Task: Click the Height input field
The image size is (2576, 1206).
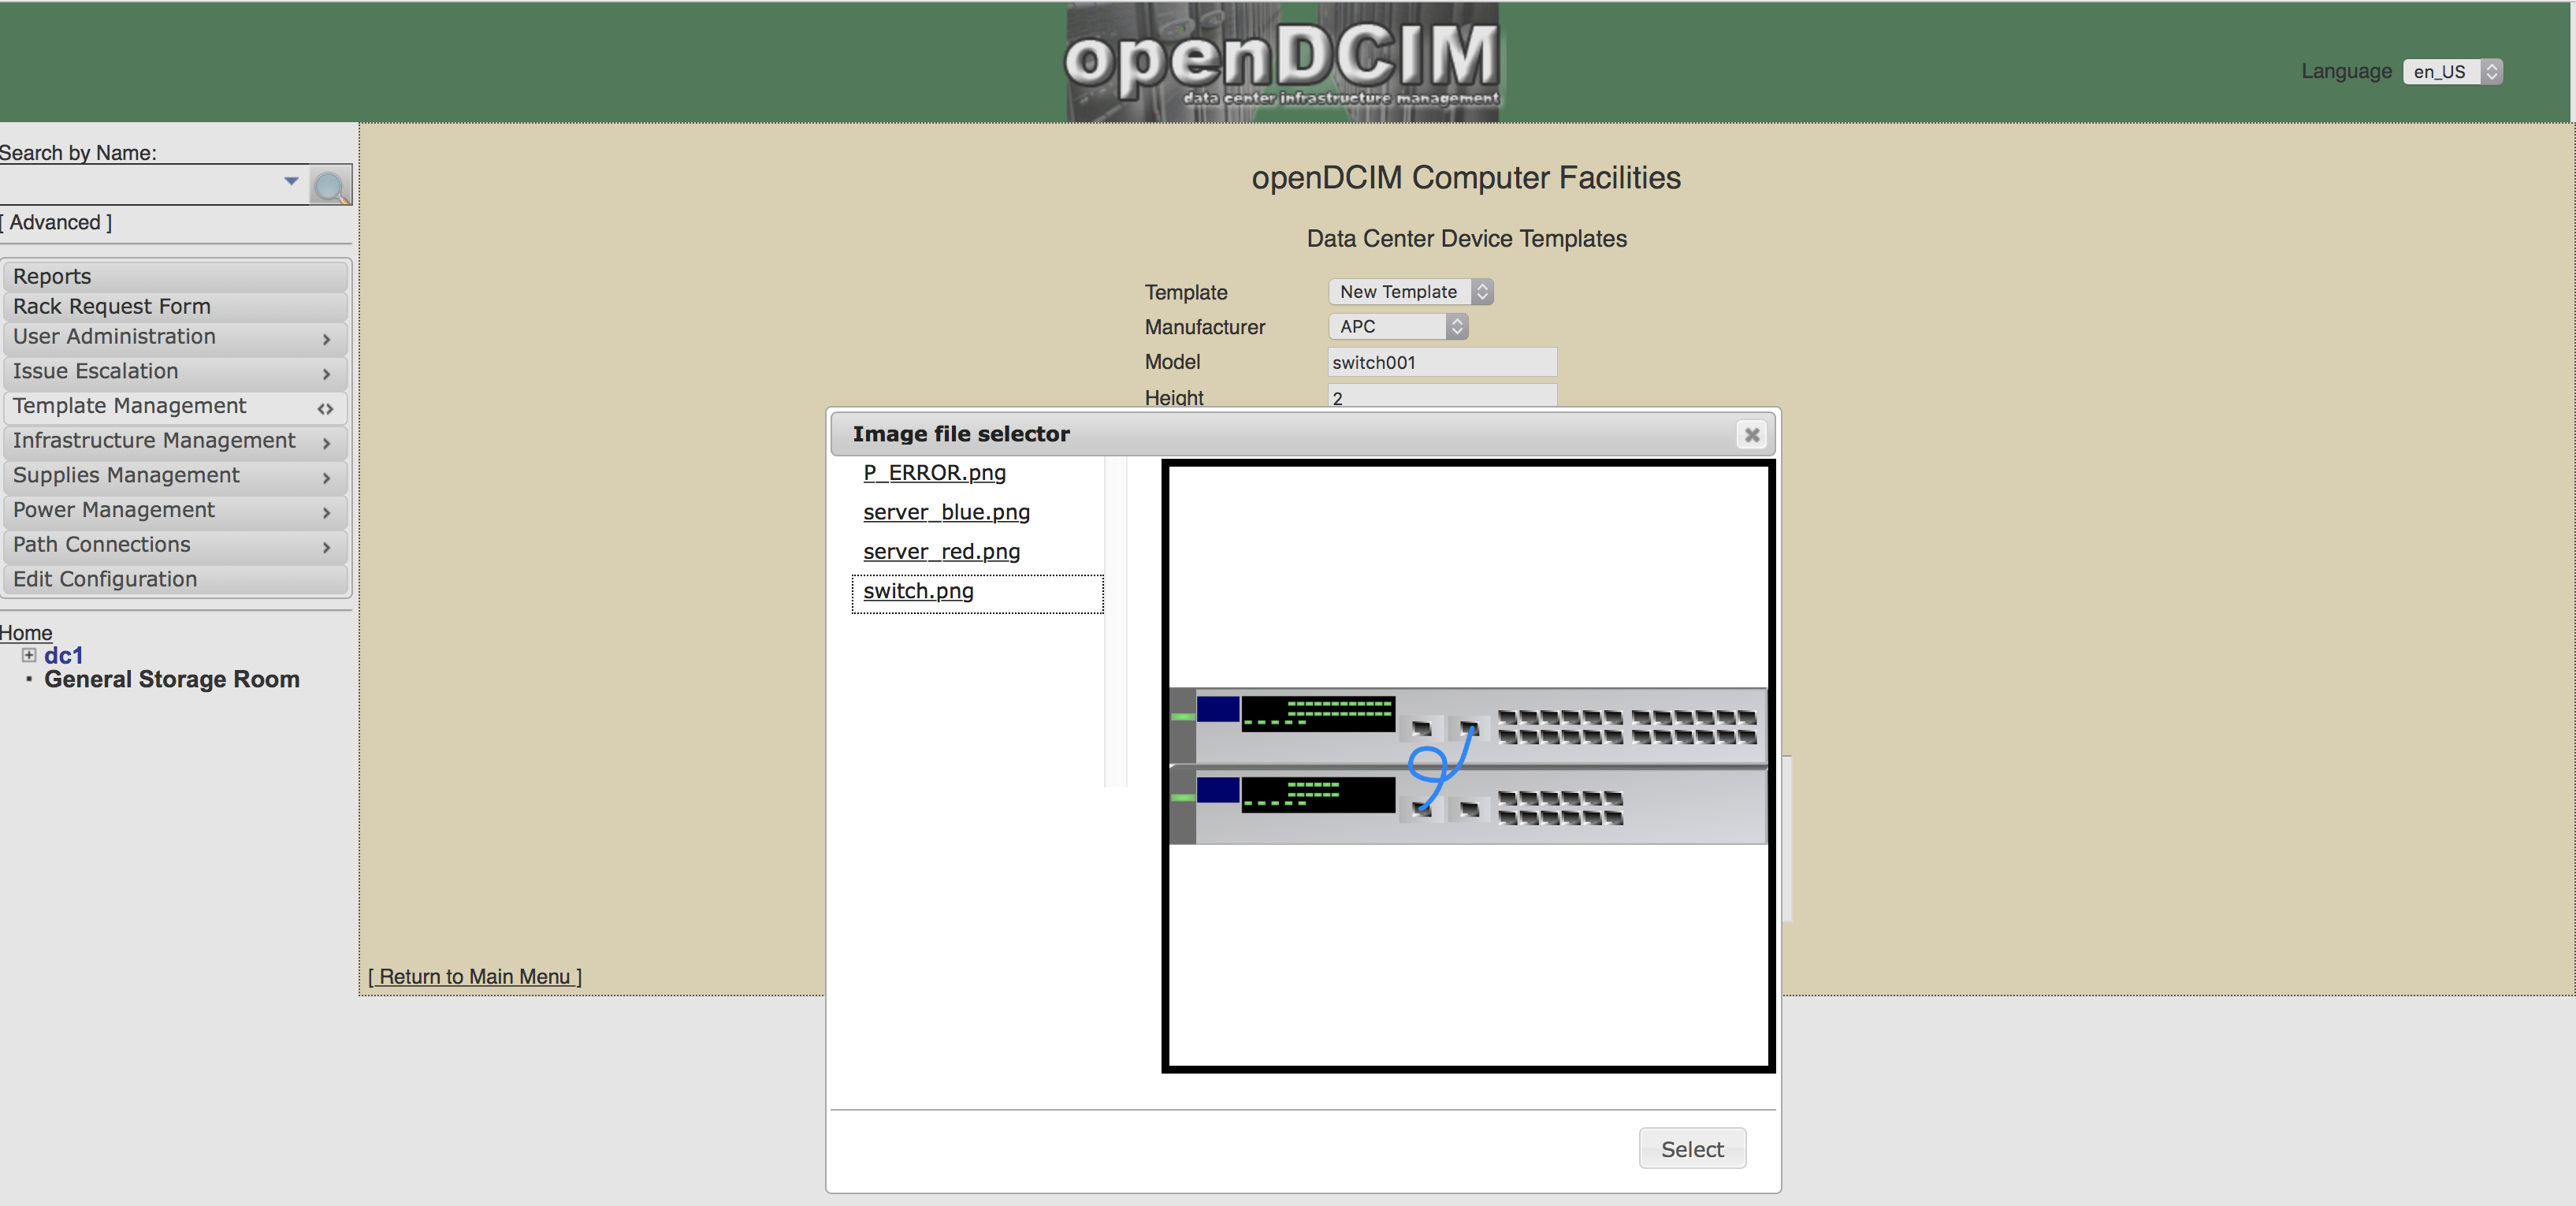Action: pos(1442,396)
